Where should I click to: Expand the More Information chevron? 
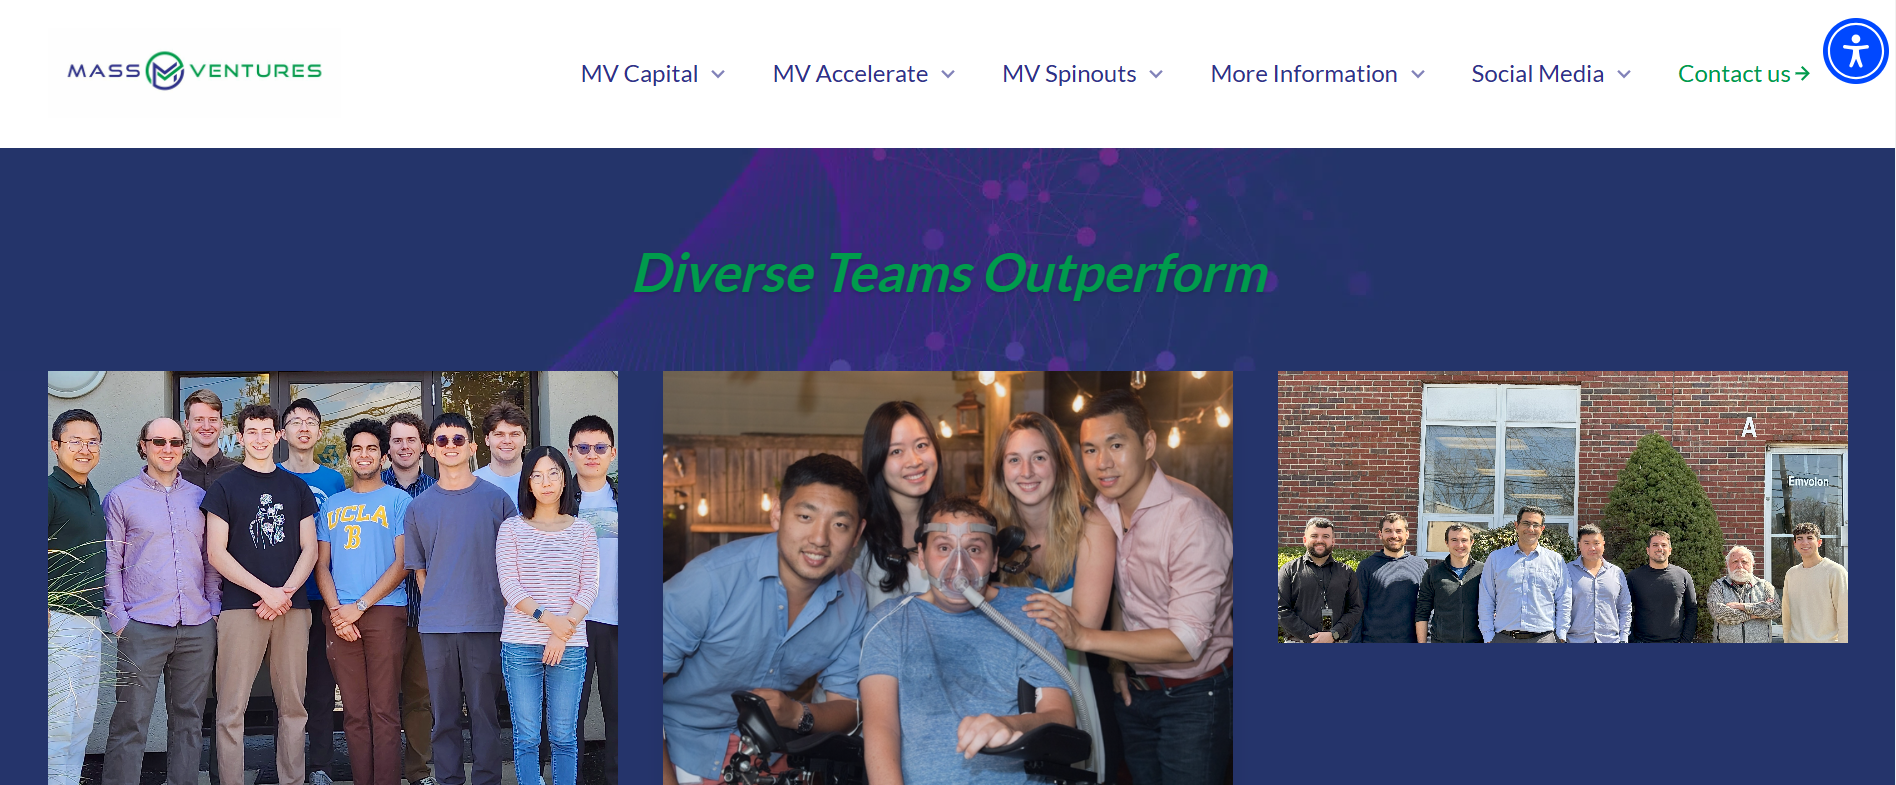click(1418, 75)
